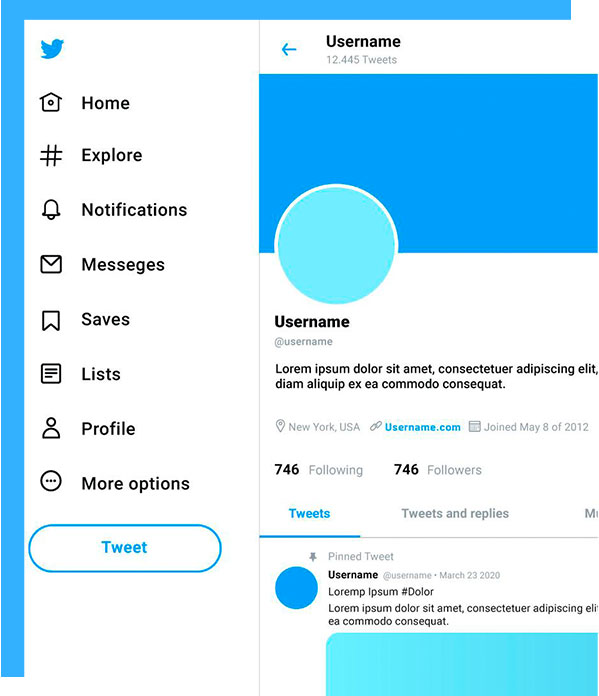Open Home via the house icon
This screenshot has height=696, width=599.
coord(51,103)
